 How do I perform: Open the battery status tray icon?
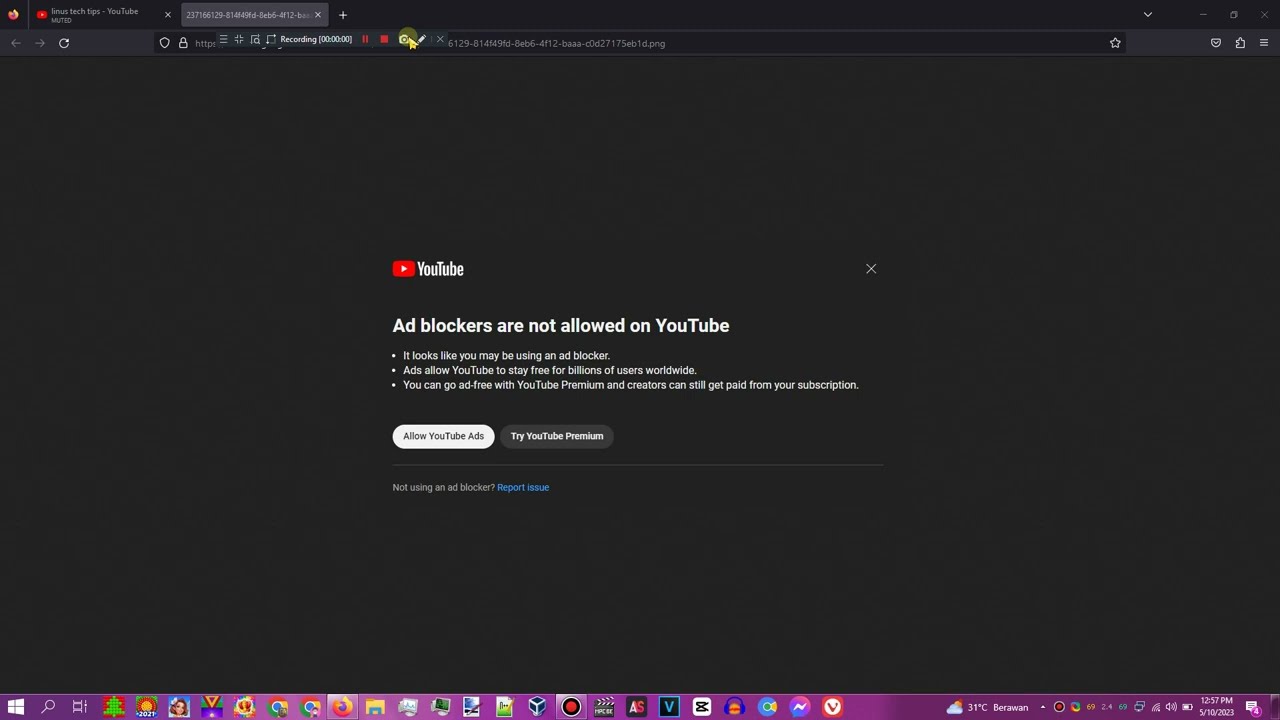[x=1187, y=707]
